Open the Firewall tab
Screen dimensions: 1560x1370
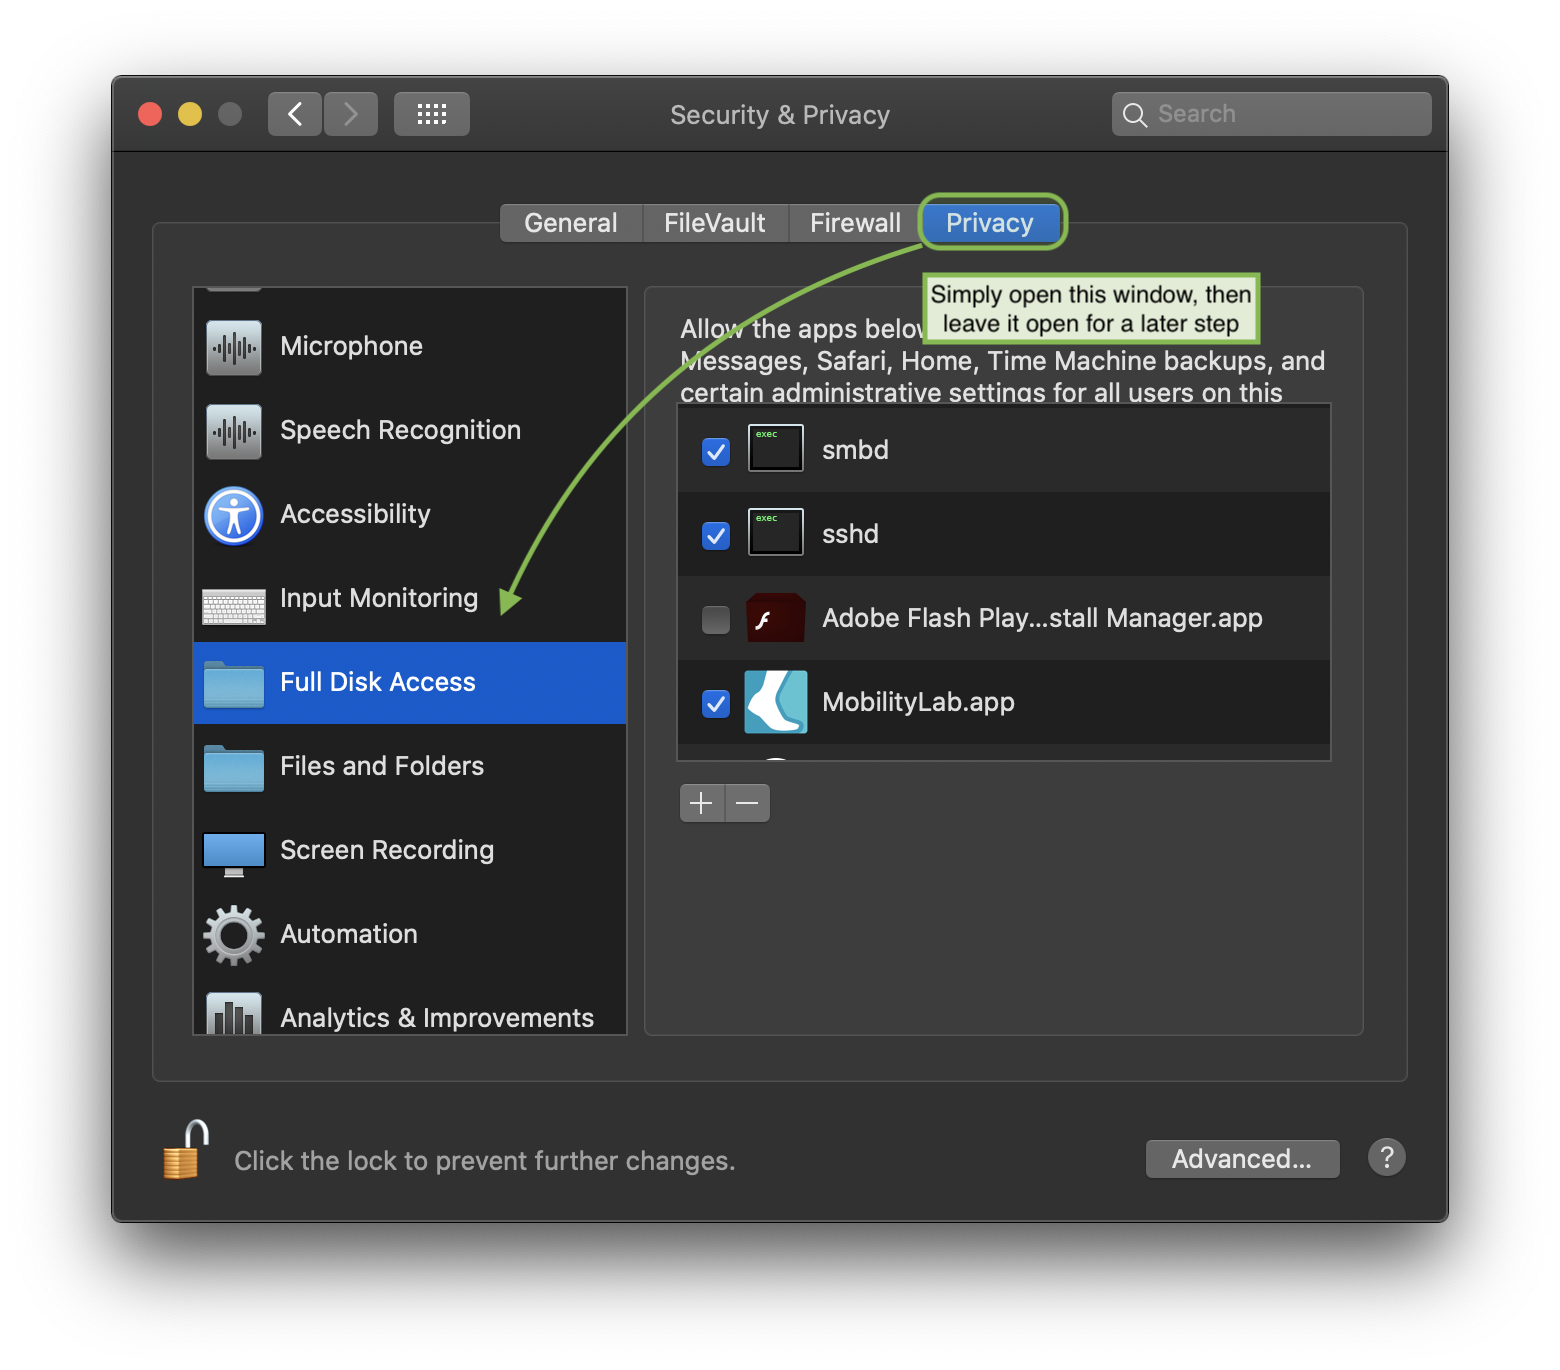tap(855, 222)
